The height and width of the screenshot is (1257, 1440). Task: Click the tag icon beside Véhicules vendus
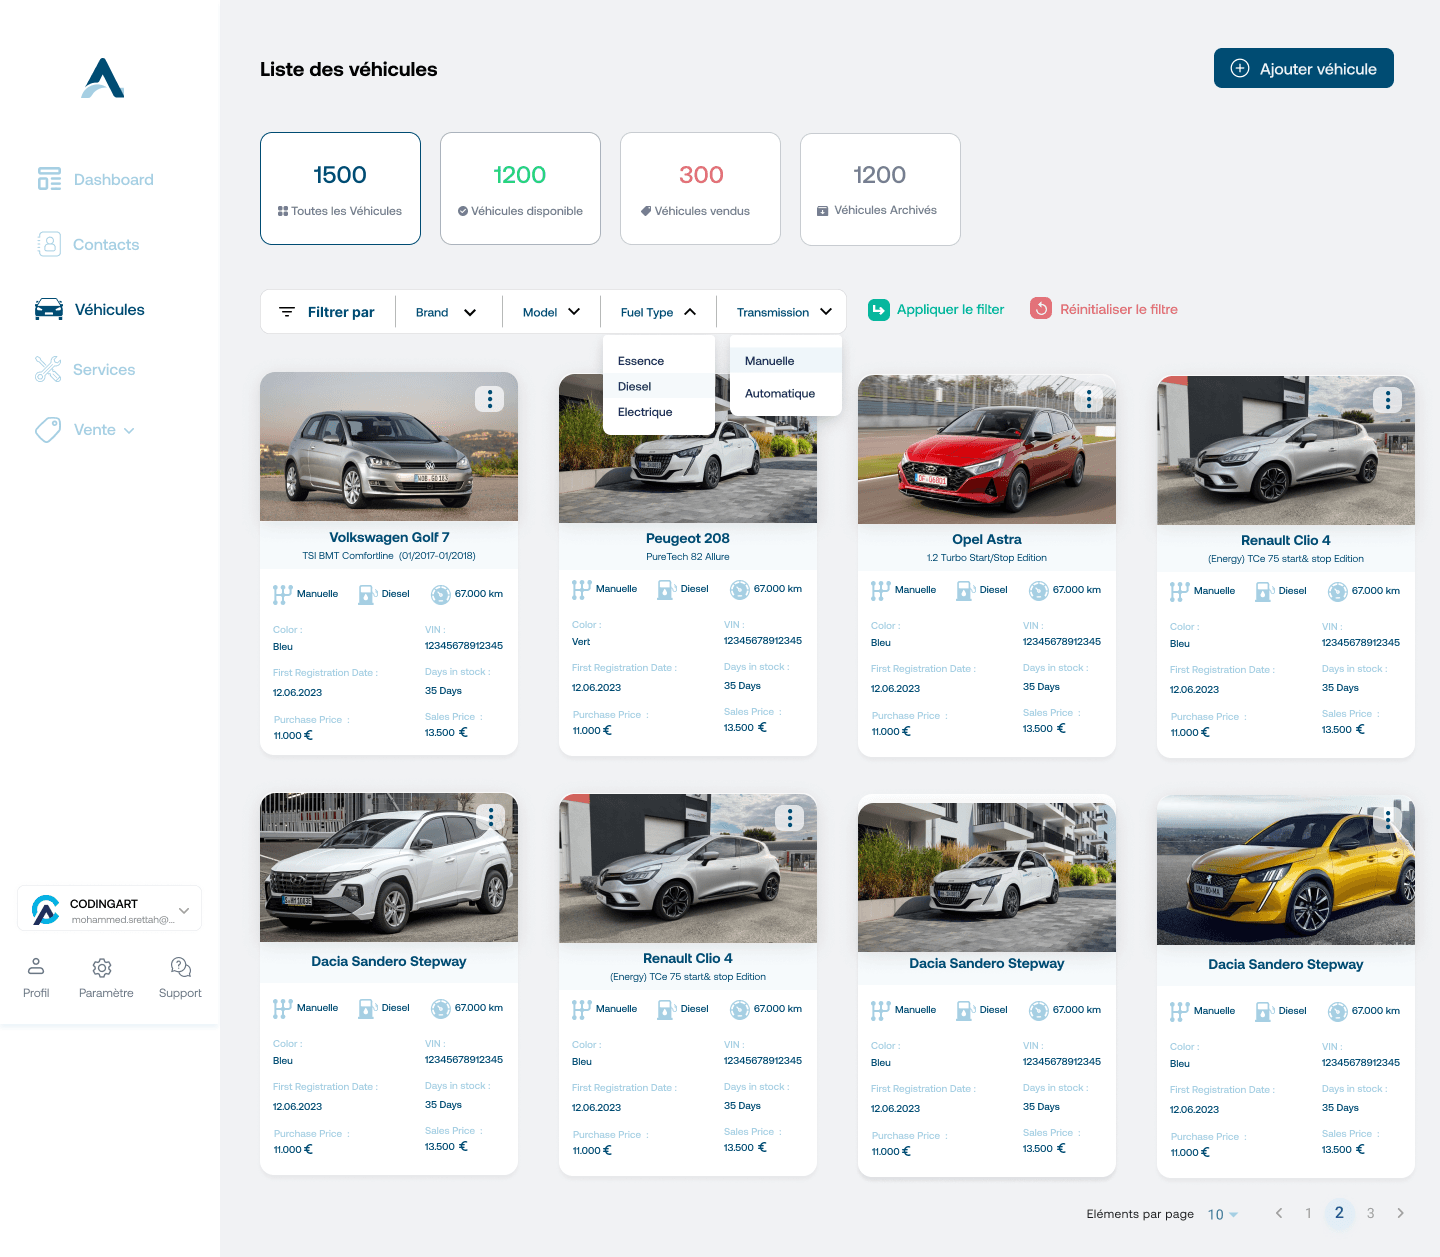[646, 211]
